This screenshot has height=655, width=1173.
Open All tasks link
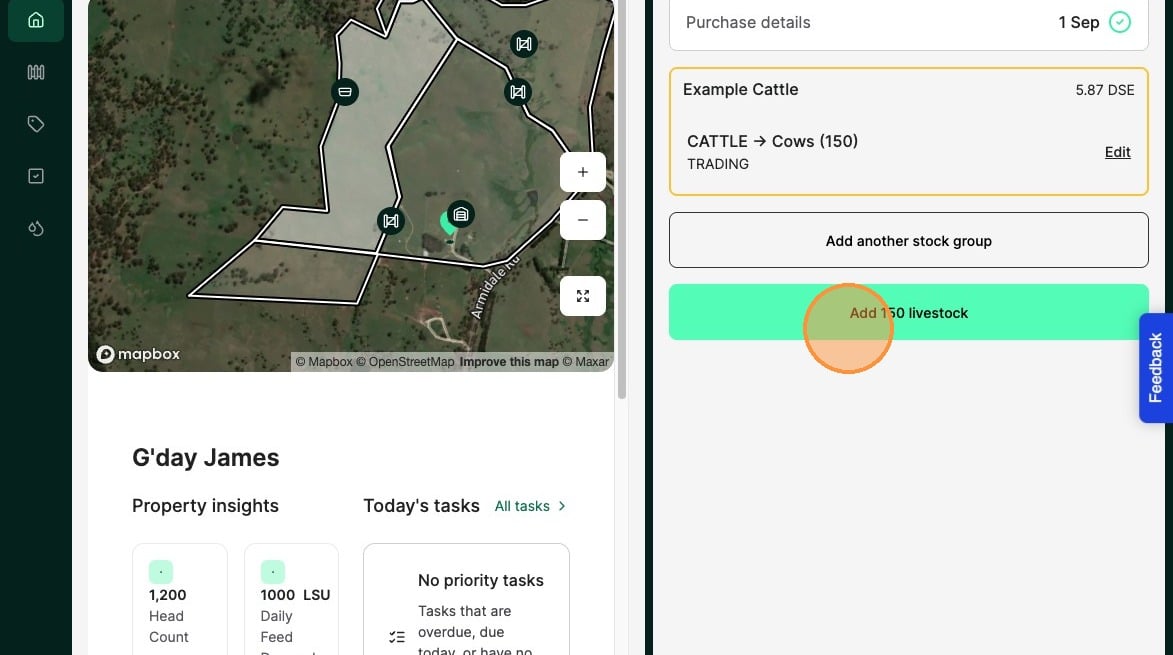(522, 506)
